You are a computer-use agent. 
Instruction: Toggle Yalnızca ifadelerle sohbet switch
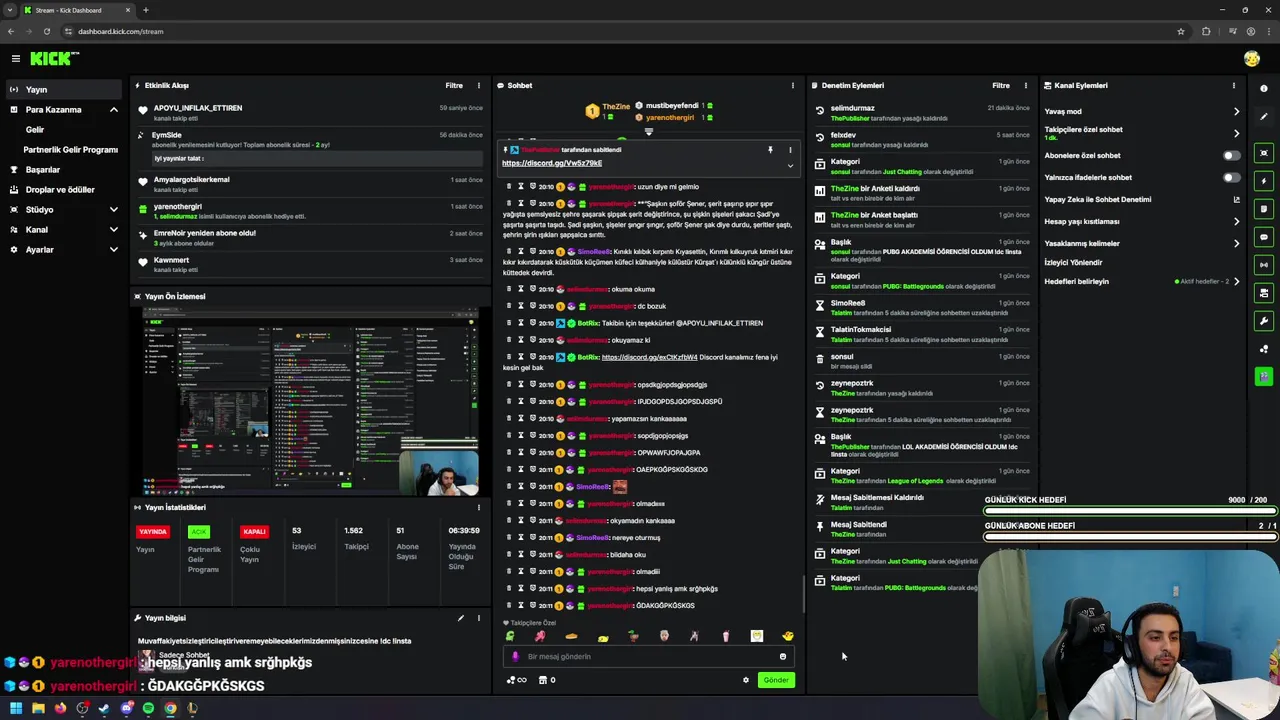coord(1232,177)
